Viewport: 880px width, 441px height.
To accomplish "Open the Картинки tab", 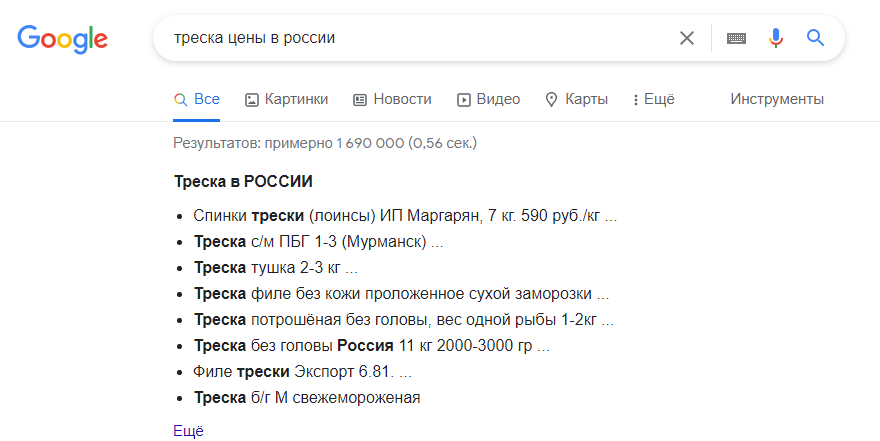I will 286,99.
